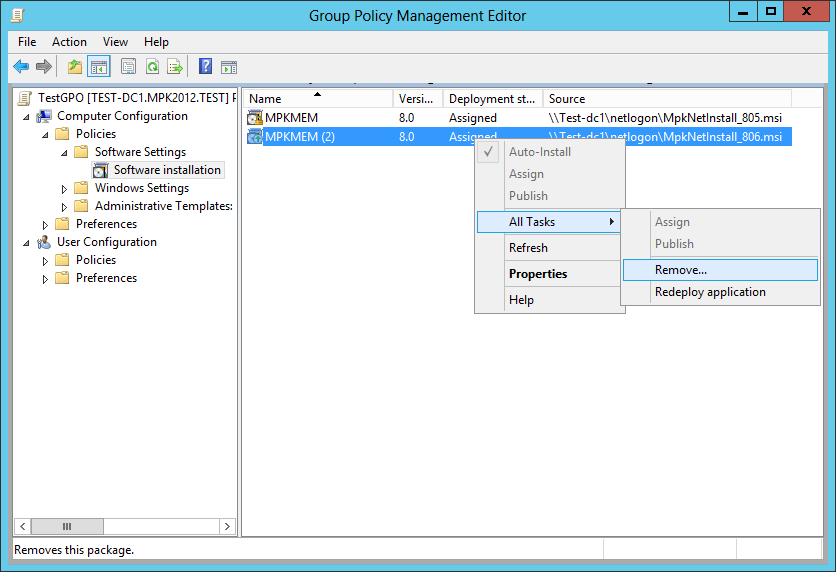This screenshot has height=572, width=836.
Task: Click the MpkNetInstall_805.msi source path
Action: click(665, 118)
